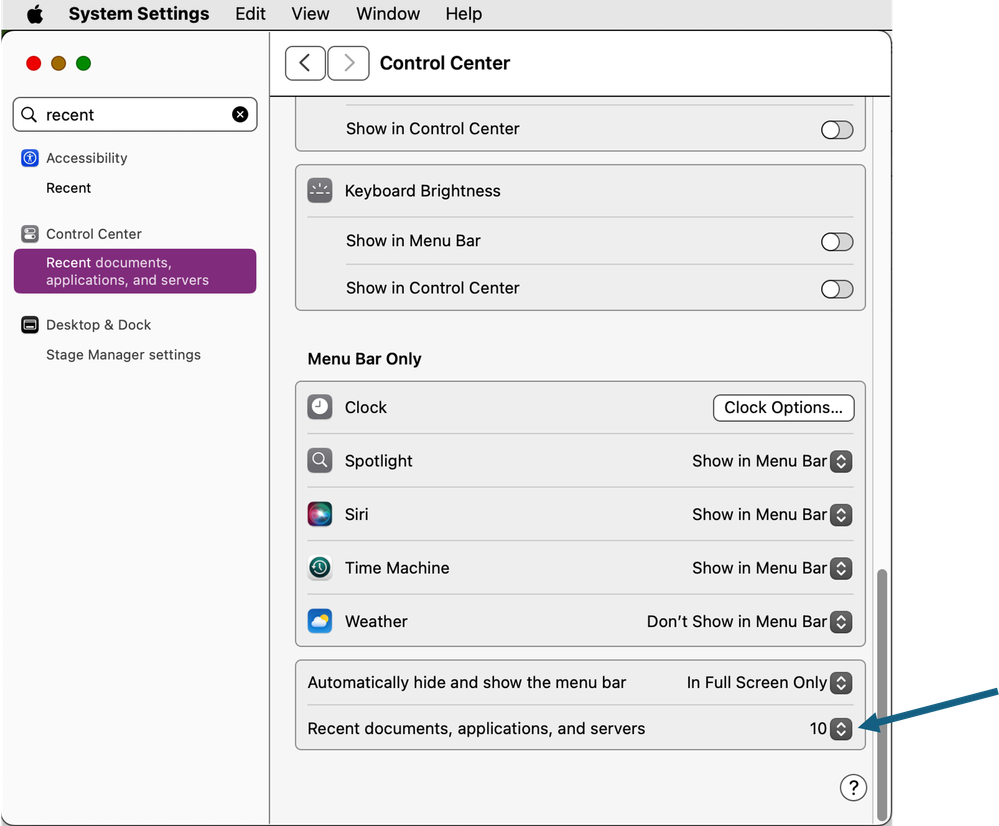Image resolution: width=999 pixels, height=826 pixels.
Task: Select Recent documents, applications, and servers result
Action: point(135,272)
